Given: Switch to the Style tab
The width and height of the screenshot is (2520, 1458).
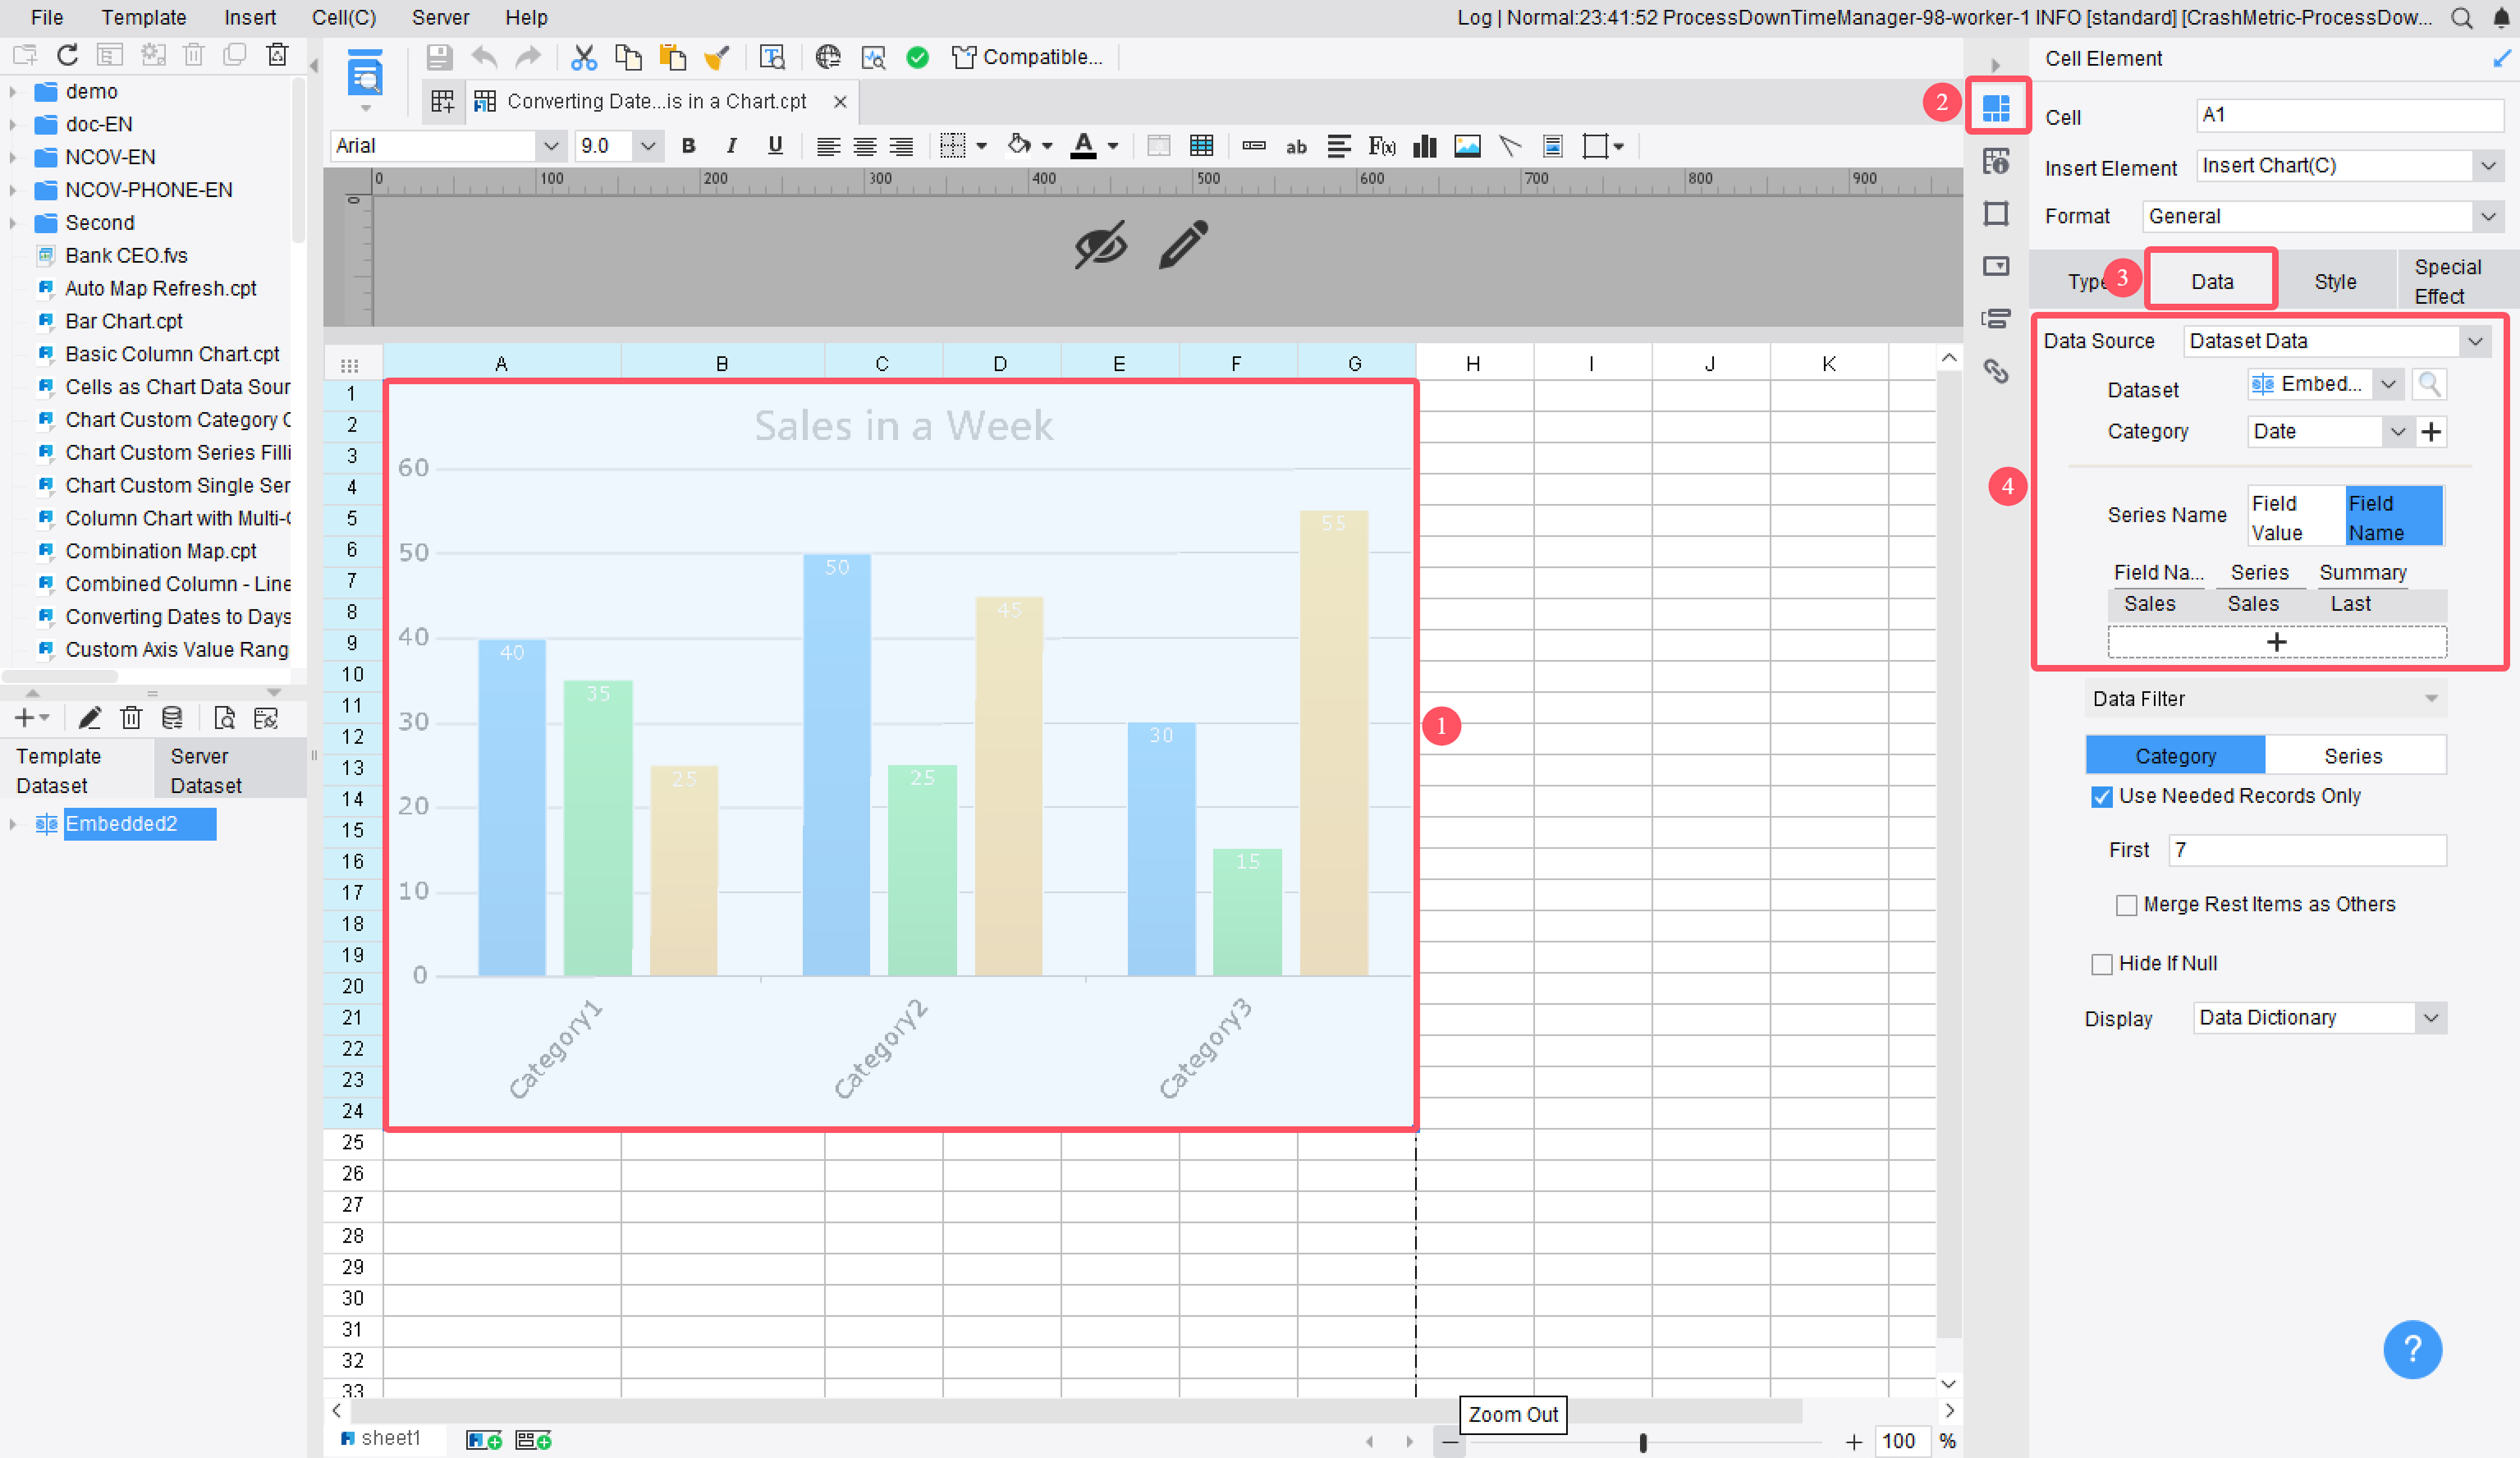Looking at the screenshot, I should click(2335, 282).
